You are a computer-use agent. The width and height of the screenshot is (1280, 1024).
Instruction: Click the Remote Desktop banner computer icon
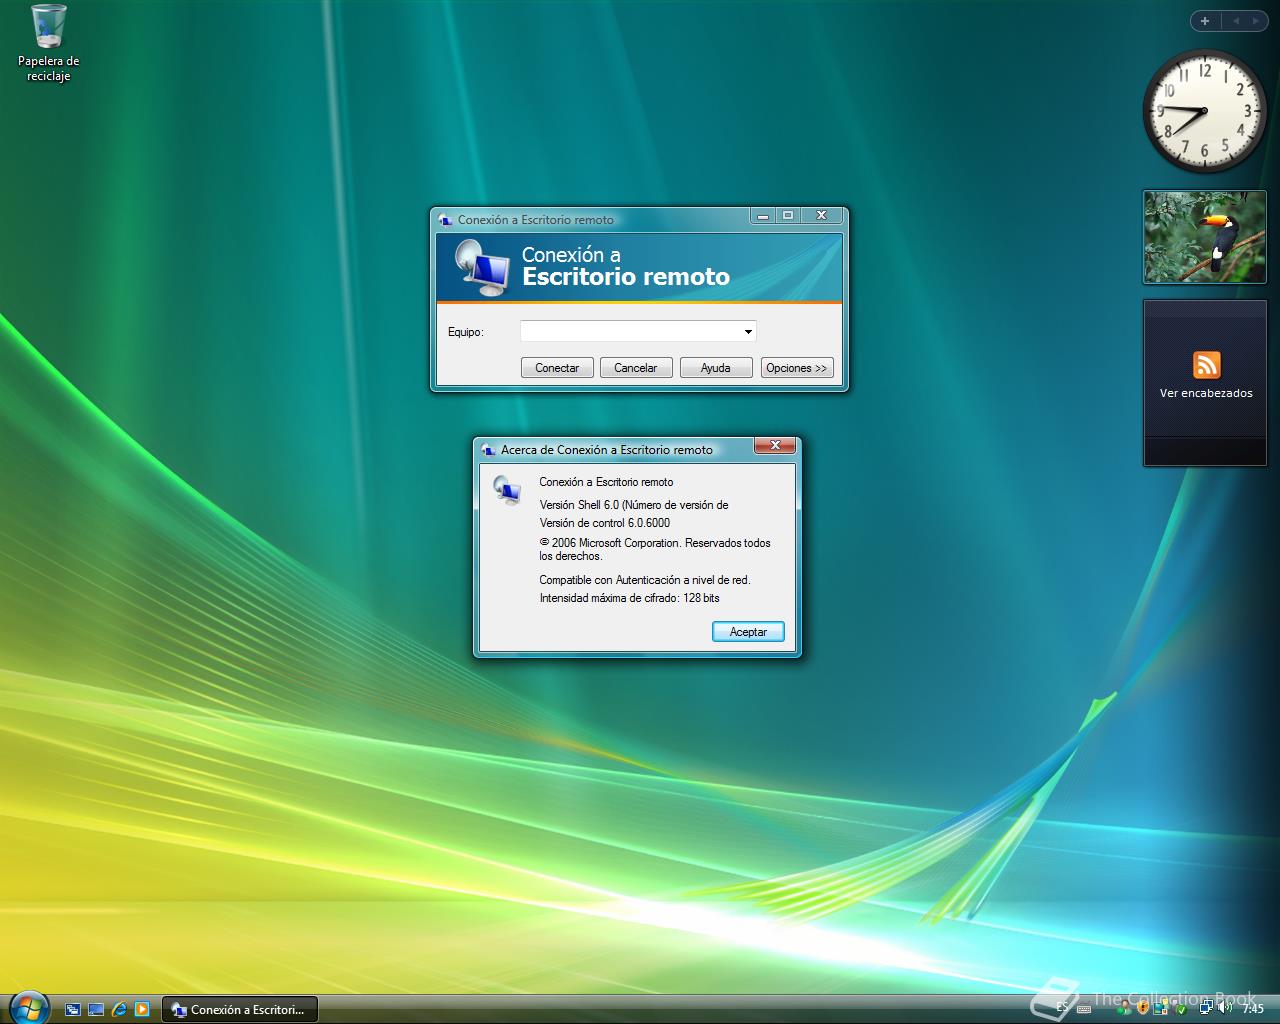click(x=482, y=267)
